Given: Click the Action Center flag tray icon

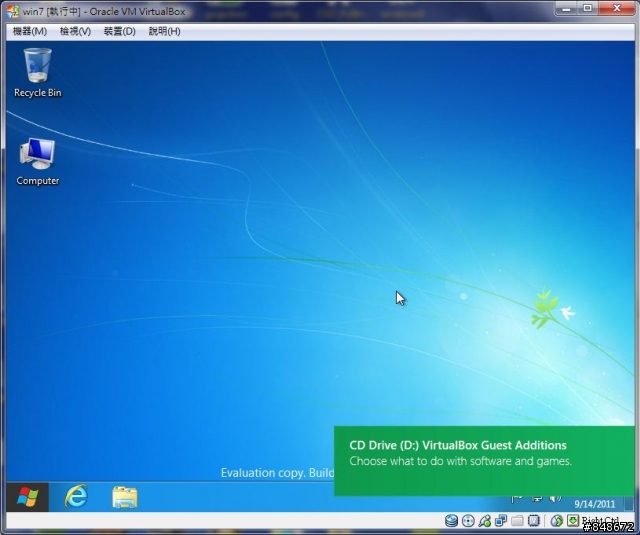Looking at the screenshot, I should coord(517,499).
